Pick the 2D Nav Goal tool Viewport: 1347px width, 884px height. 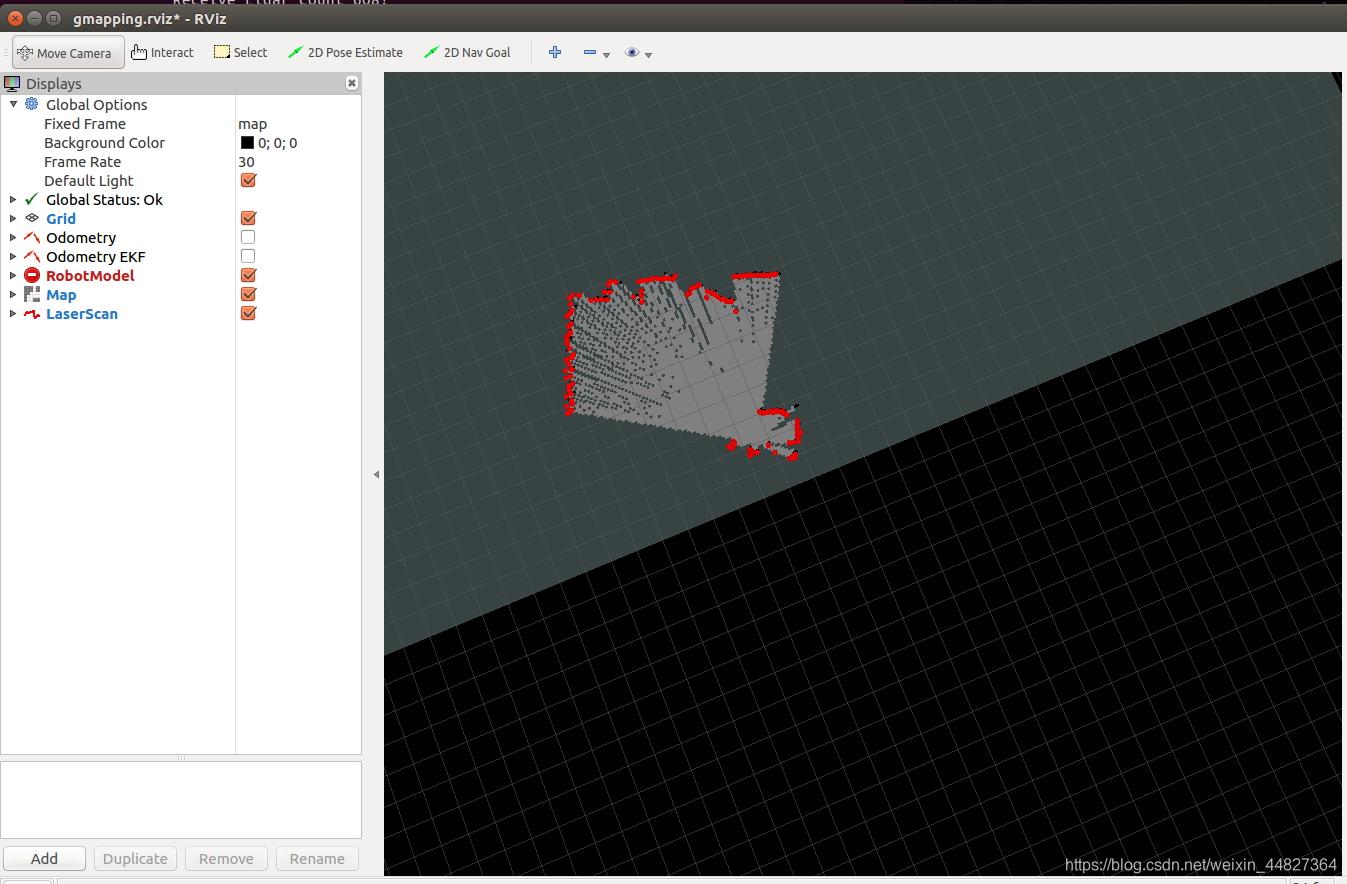click(467, 53)
